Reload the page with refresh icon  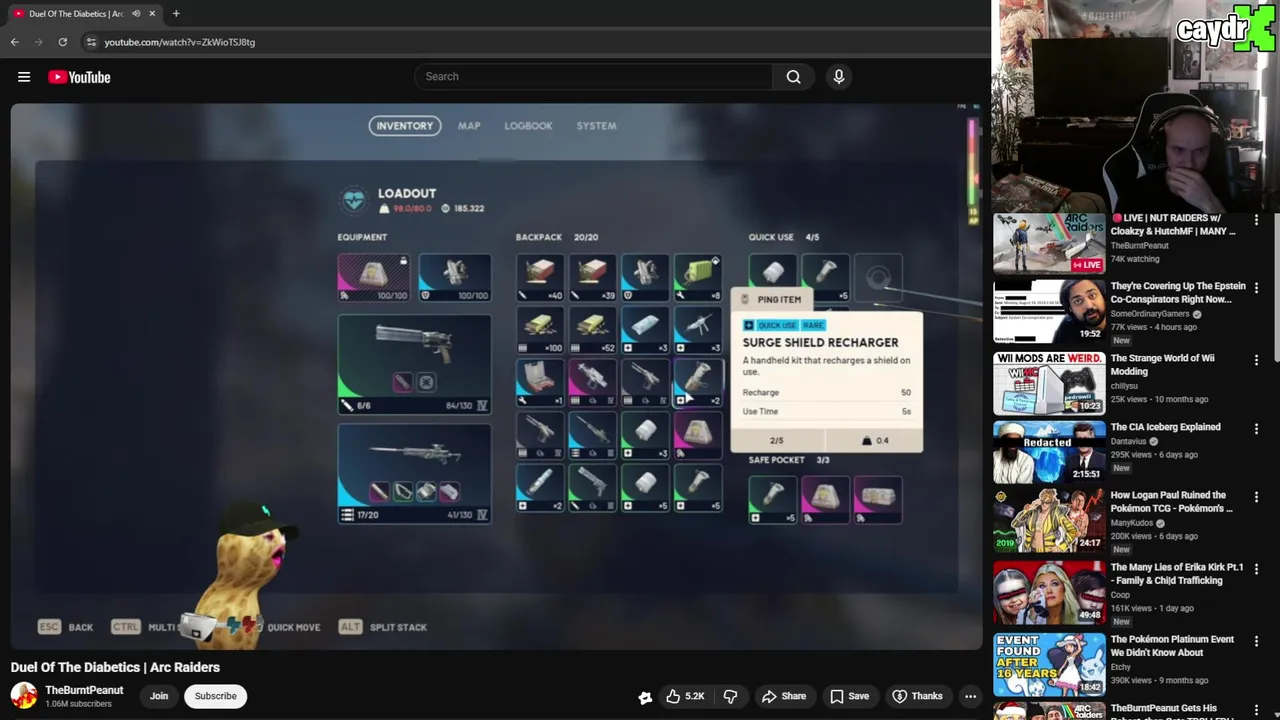pos(62,42)
